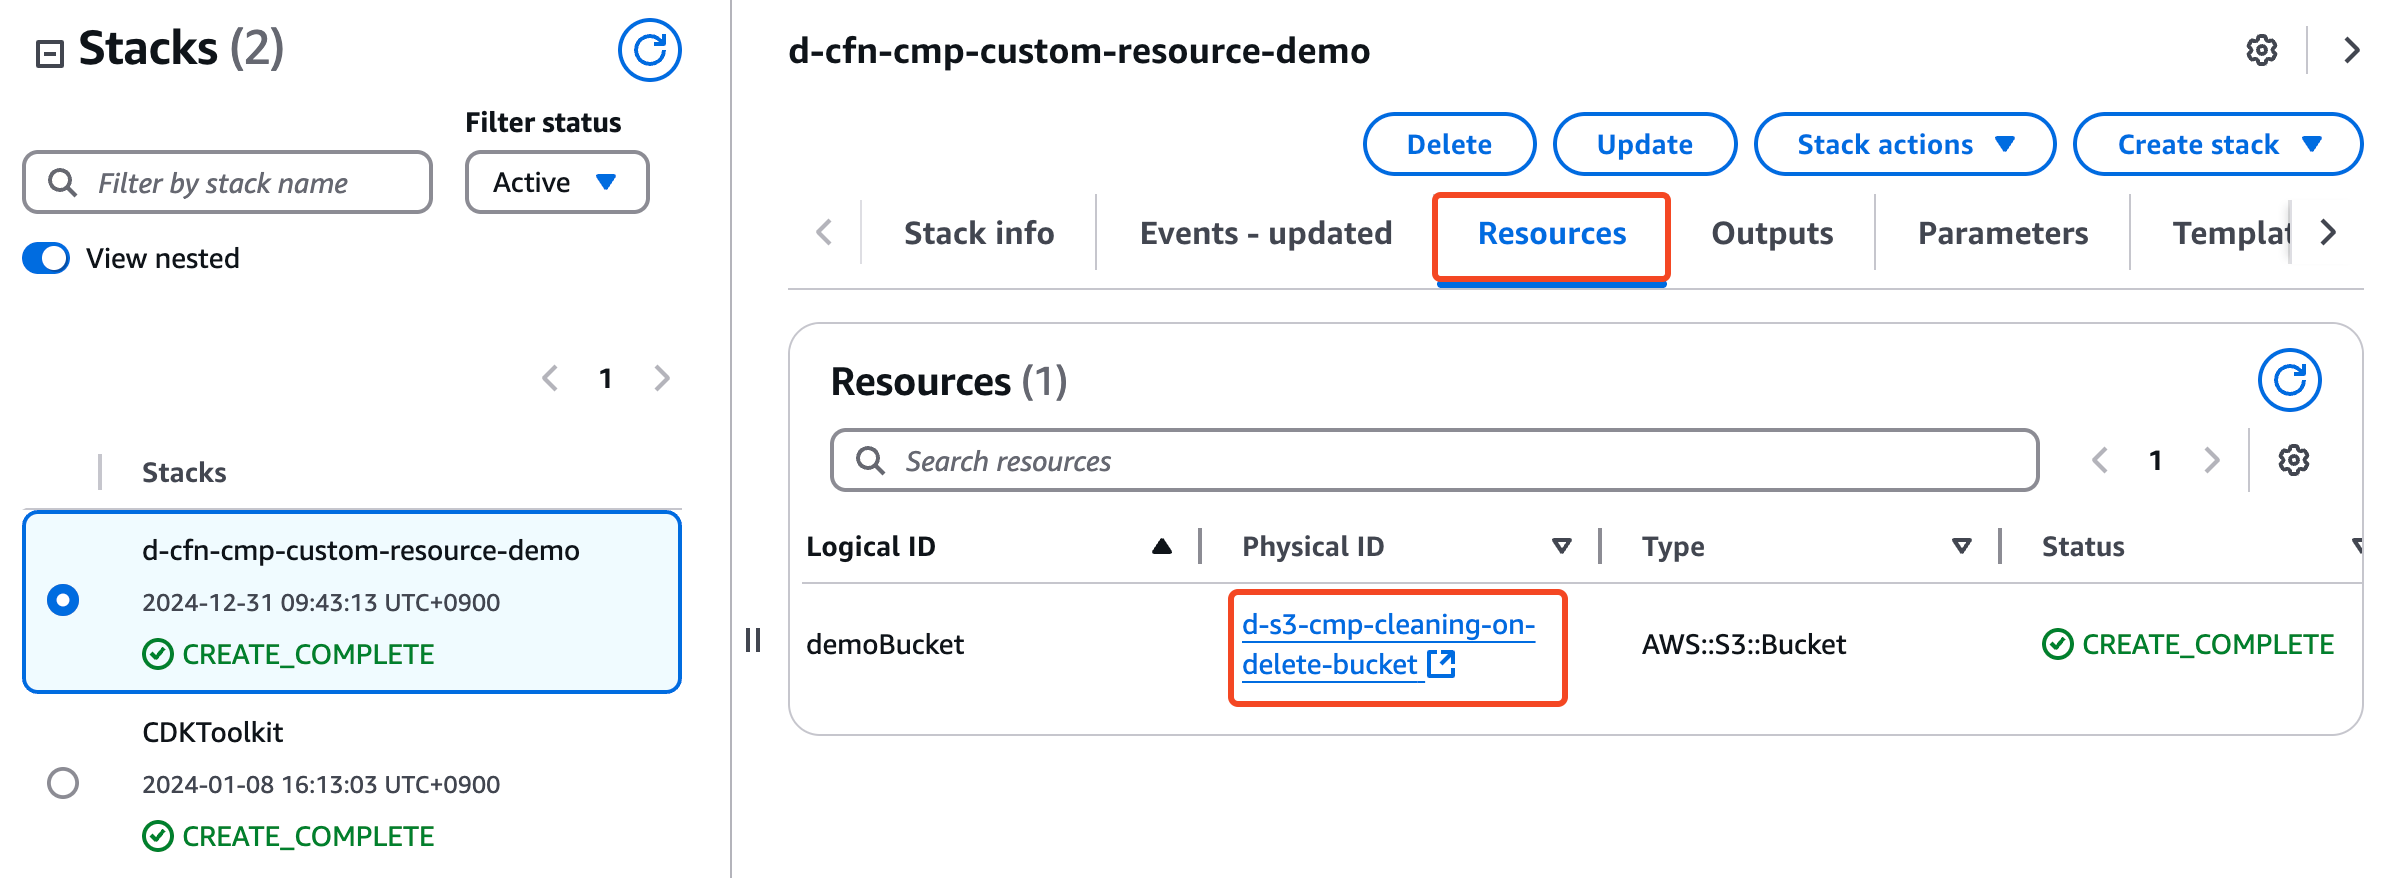2396x878 pixels.
Task: Click the split panel resize handle
Action: 753,640
